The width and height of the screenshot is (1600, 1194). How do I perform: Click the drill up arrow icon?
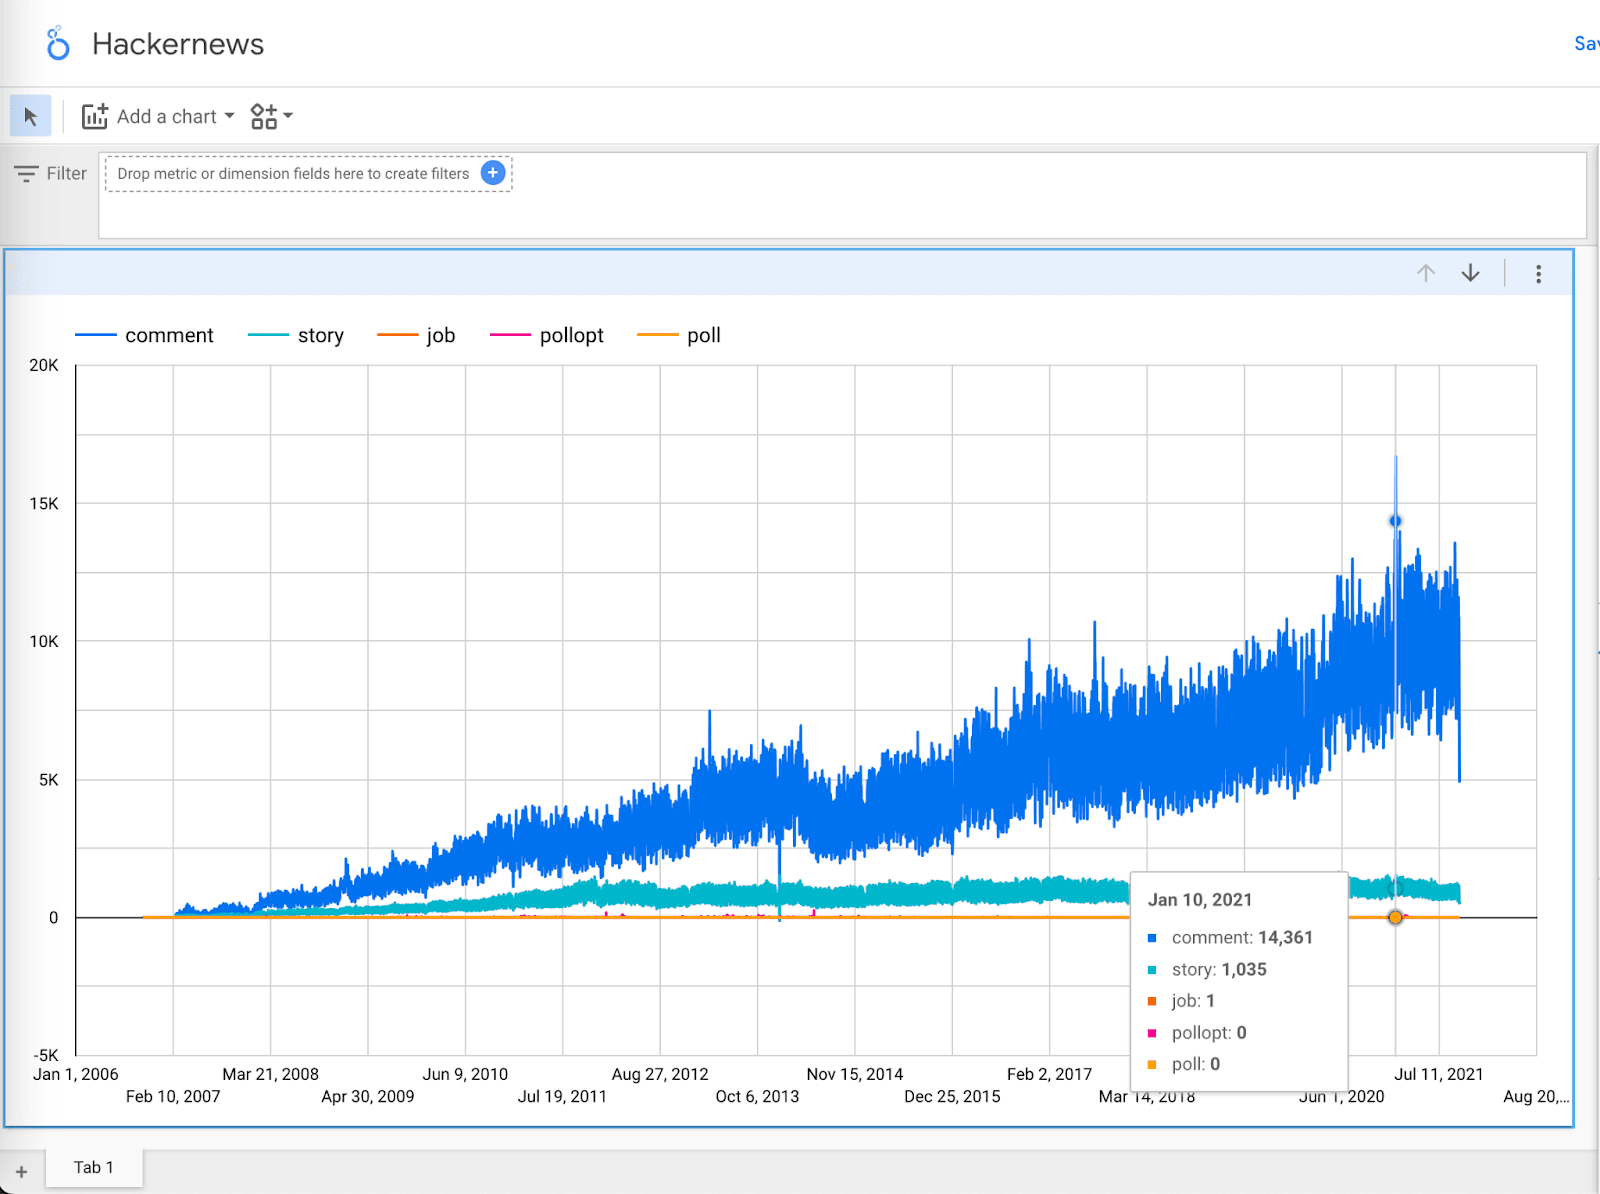[x=1425, y=274]
